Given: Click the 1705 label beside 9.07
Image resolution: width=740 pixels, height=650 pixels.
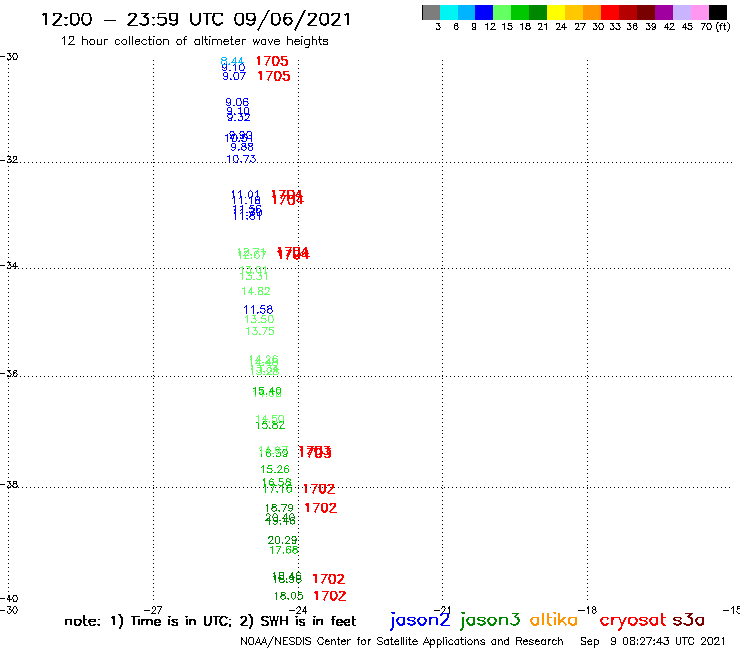Looking at the screenshot, I should [274, 76].
